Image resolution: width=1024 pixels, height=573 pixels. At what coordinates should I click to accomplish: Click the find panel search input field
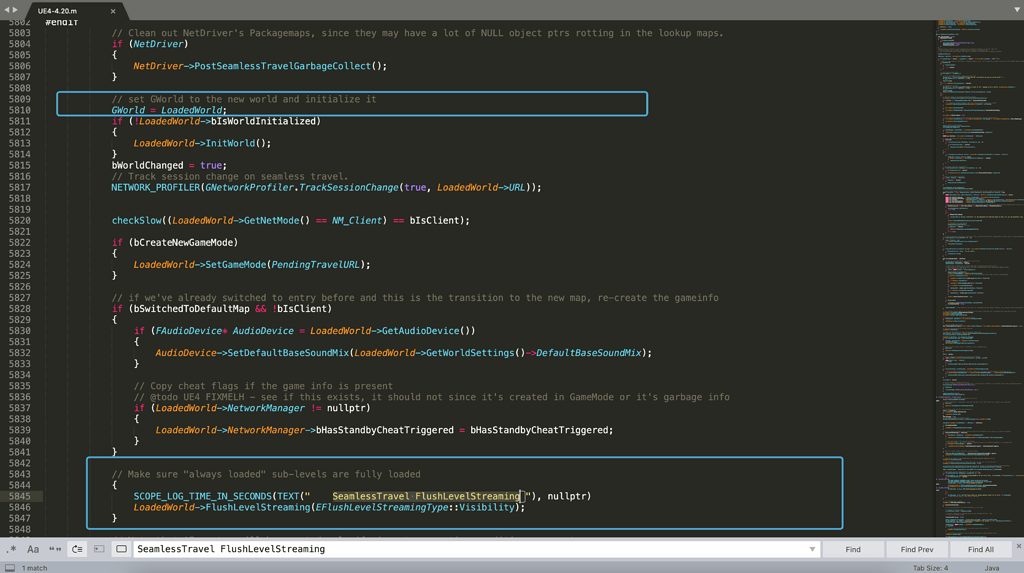click(470, 549)
